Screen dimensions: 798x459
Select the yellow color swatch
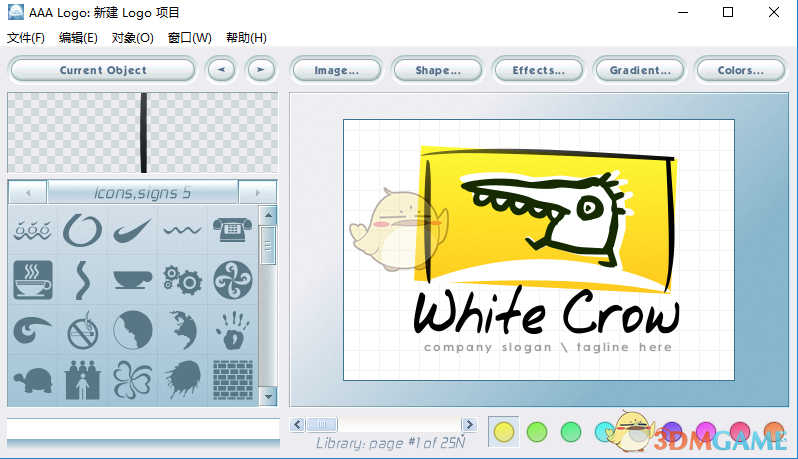pos(504,432)
